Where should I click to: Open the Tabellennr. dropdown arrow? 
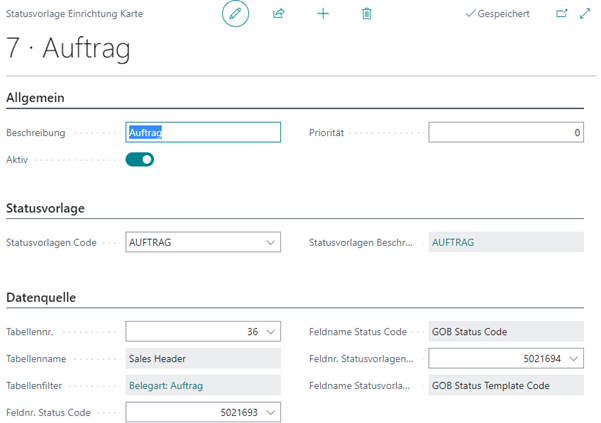[x=270, y=332]
